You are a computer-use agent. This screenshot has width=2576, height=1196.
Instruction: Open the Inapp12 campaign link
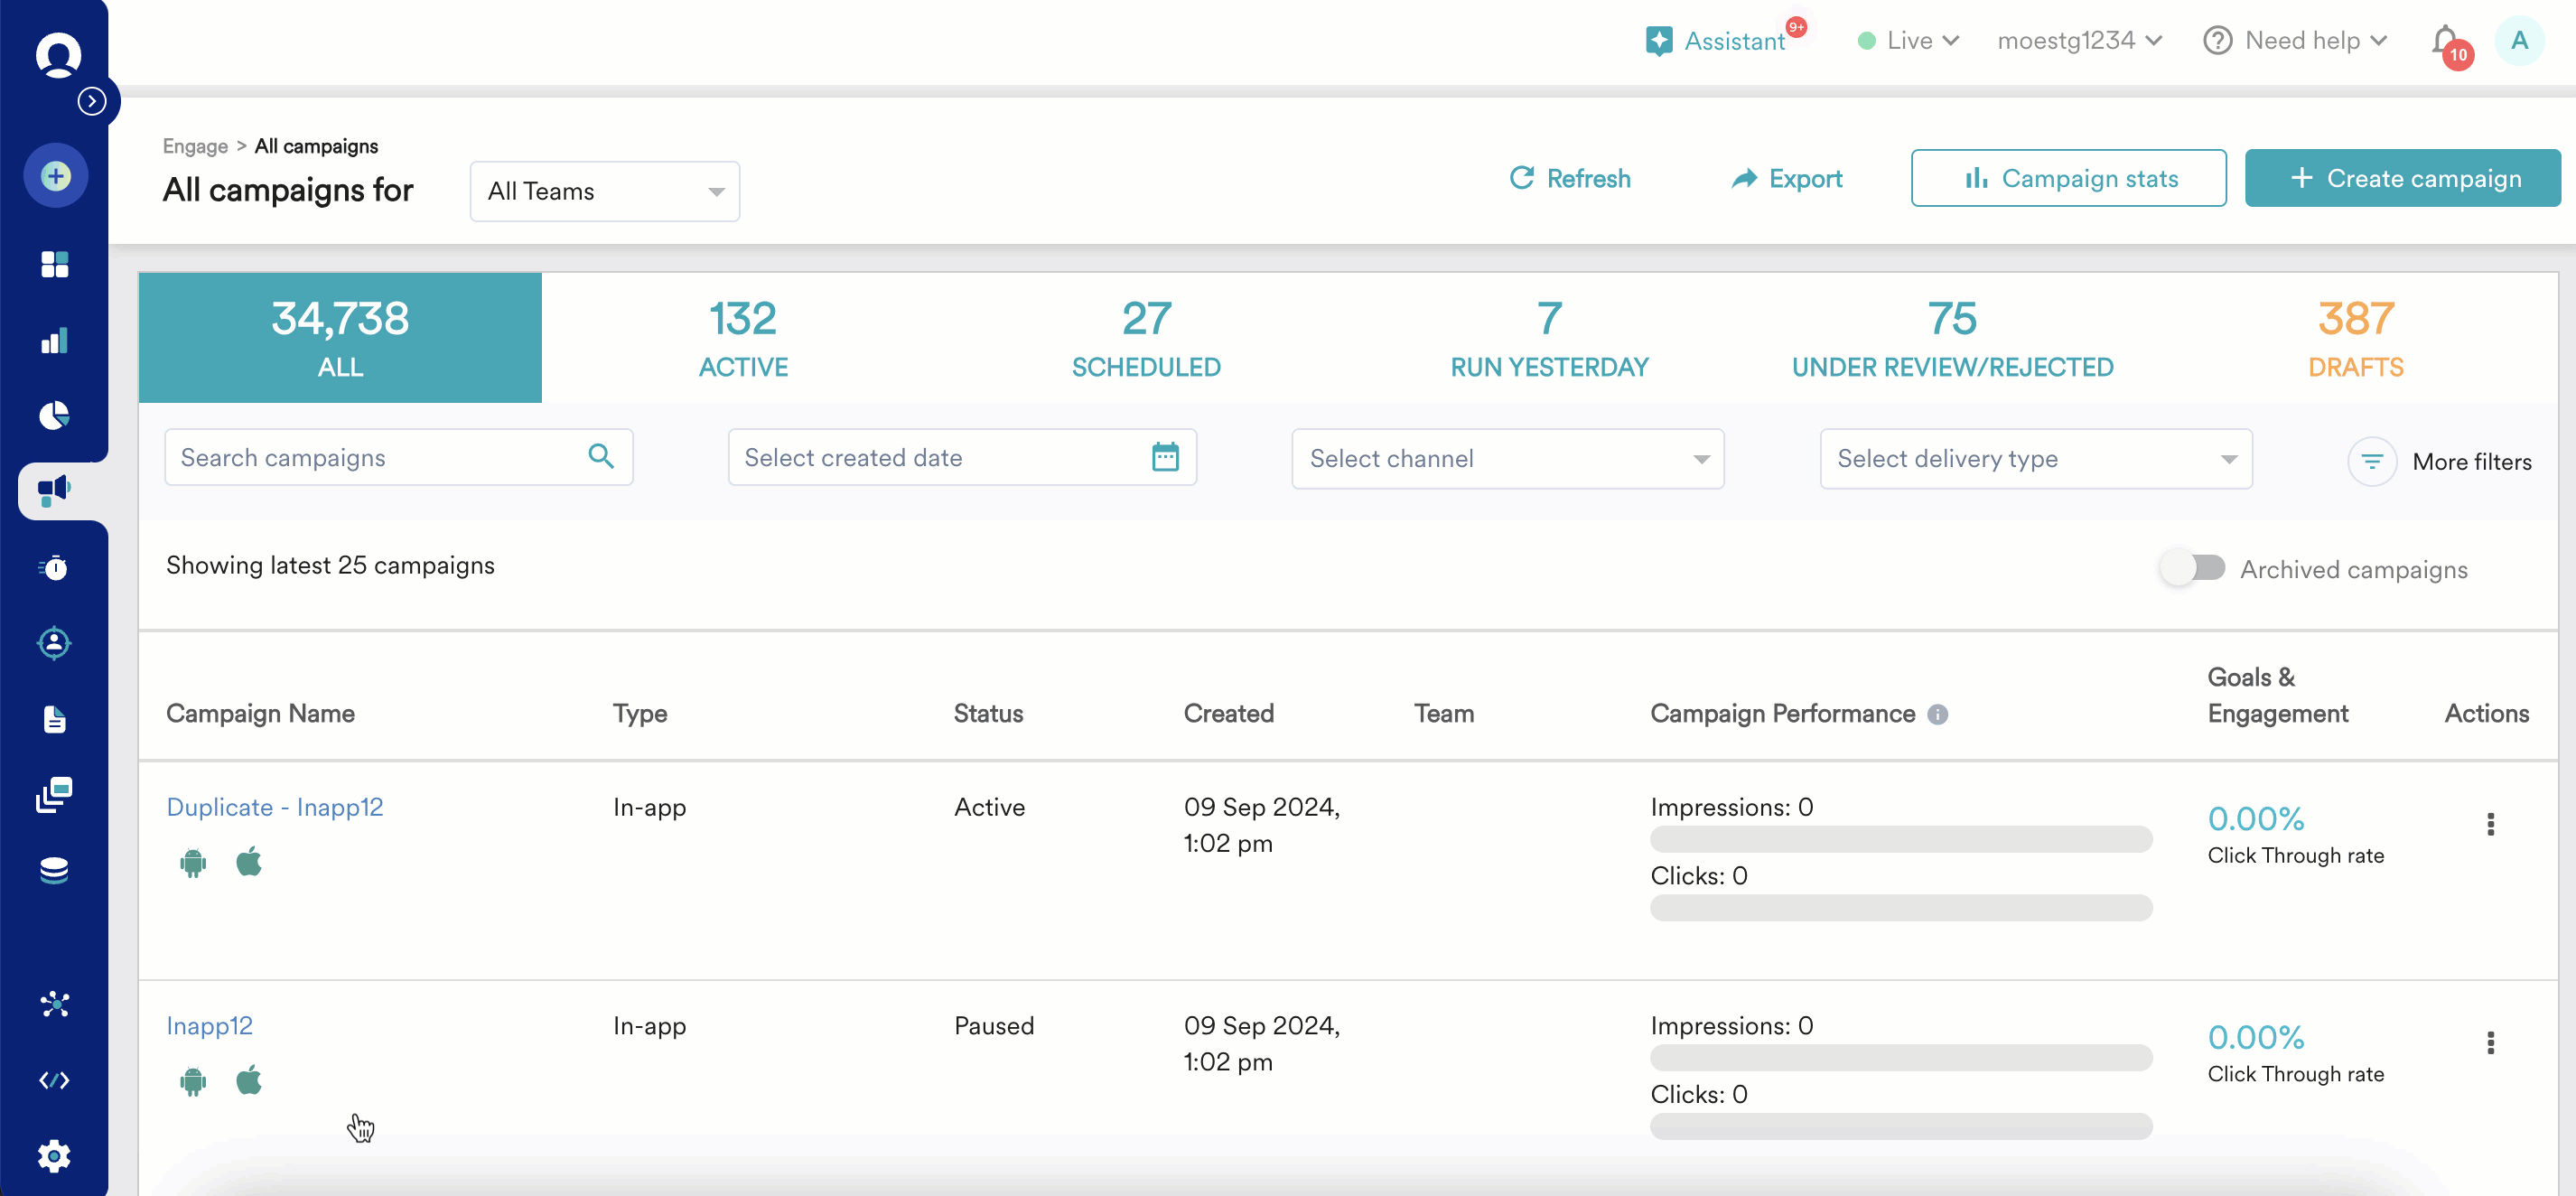[209, 1025]
